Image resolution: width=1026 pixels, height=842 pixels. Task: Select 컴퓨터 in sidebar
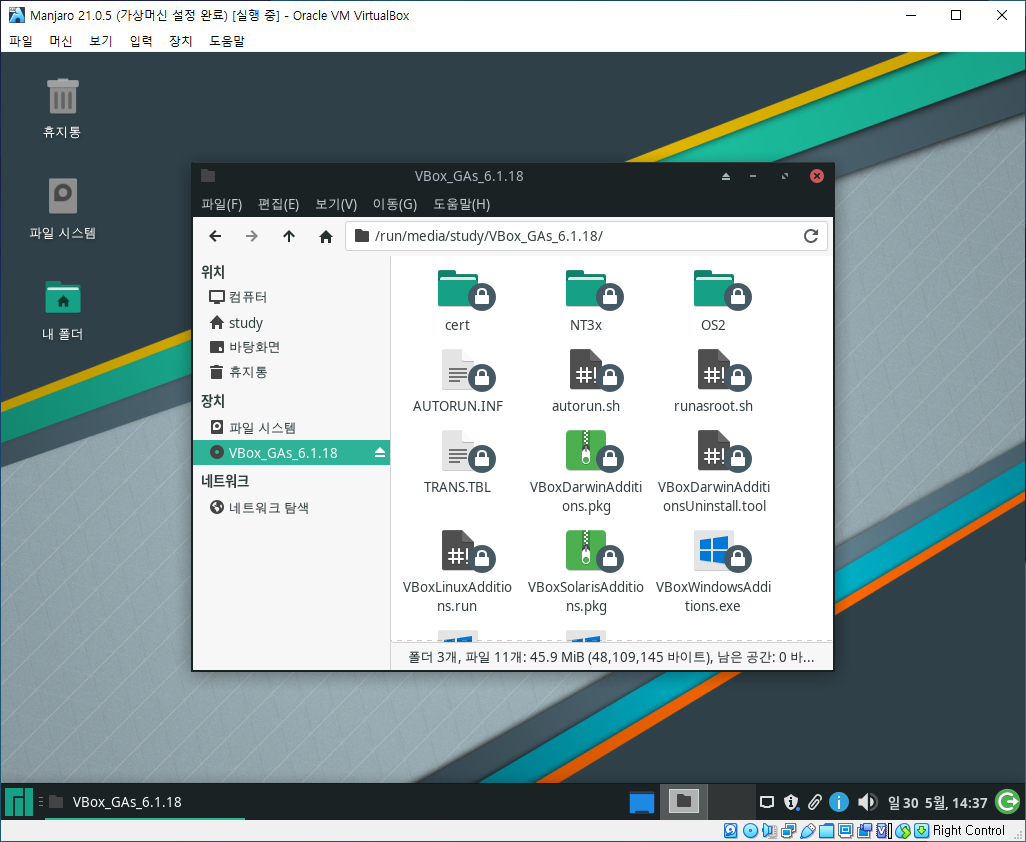point(291,297)
